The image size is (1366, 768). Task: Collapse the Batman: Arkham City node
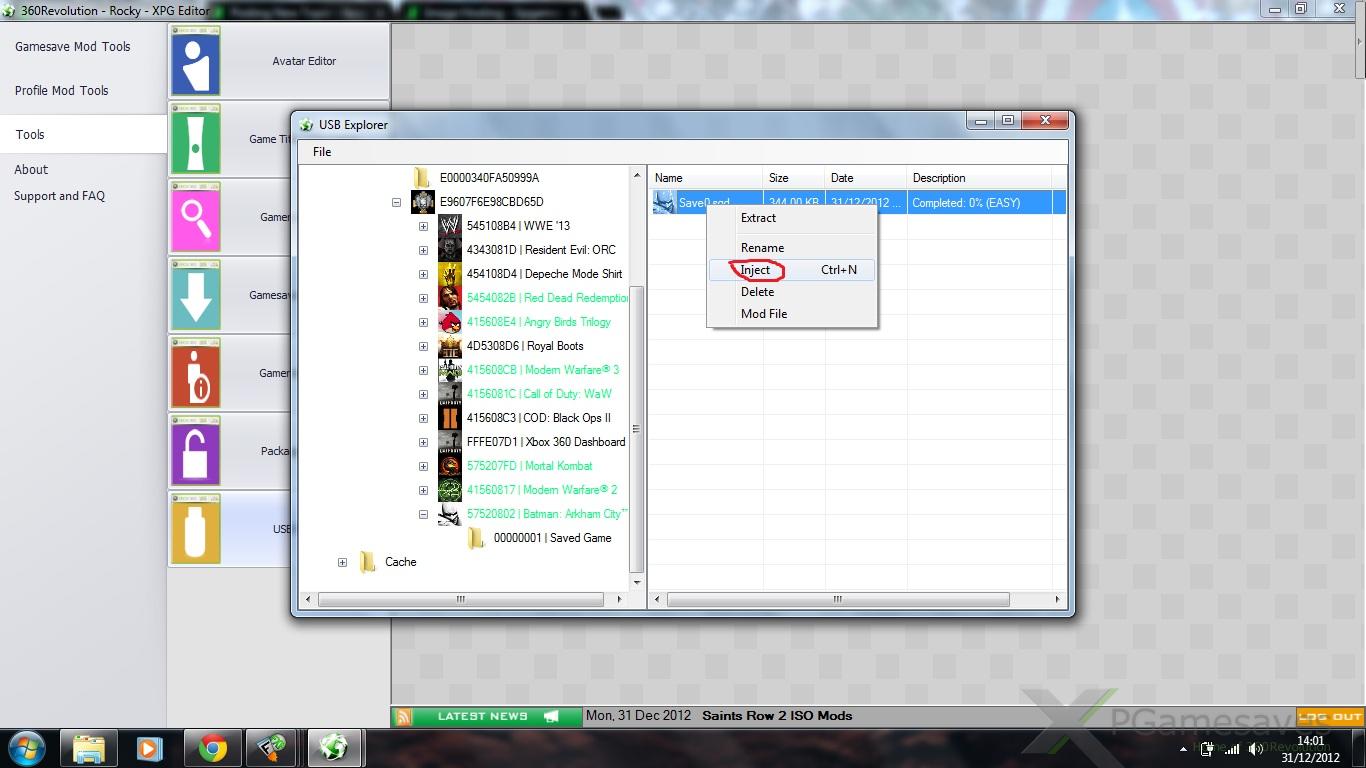point(423,514)
